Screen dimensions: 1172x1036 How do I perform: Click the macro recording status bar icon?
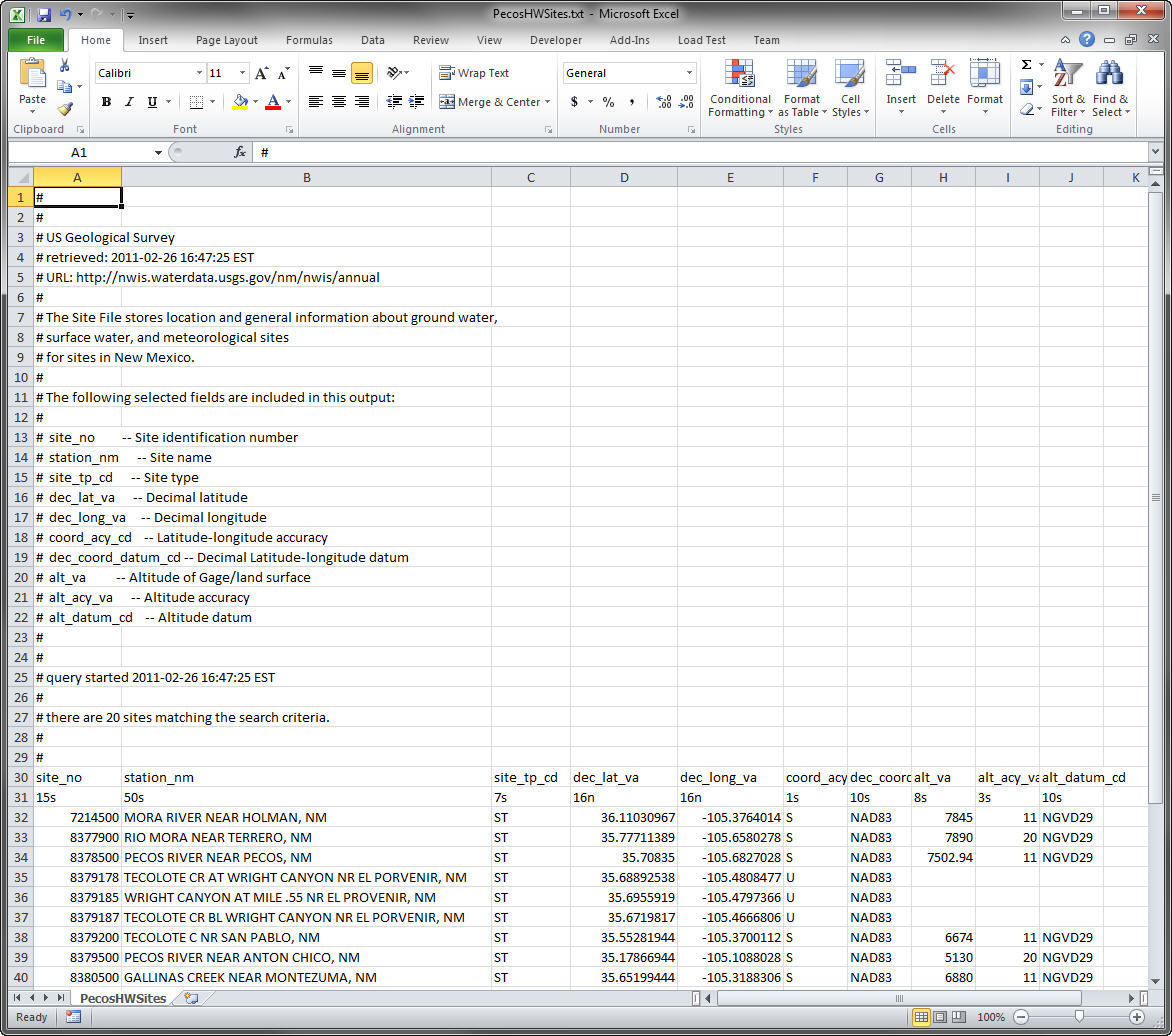73,1017
